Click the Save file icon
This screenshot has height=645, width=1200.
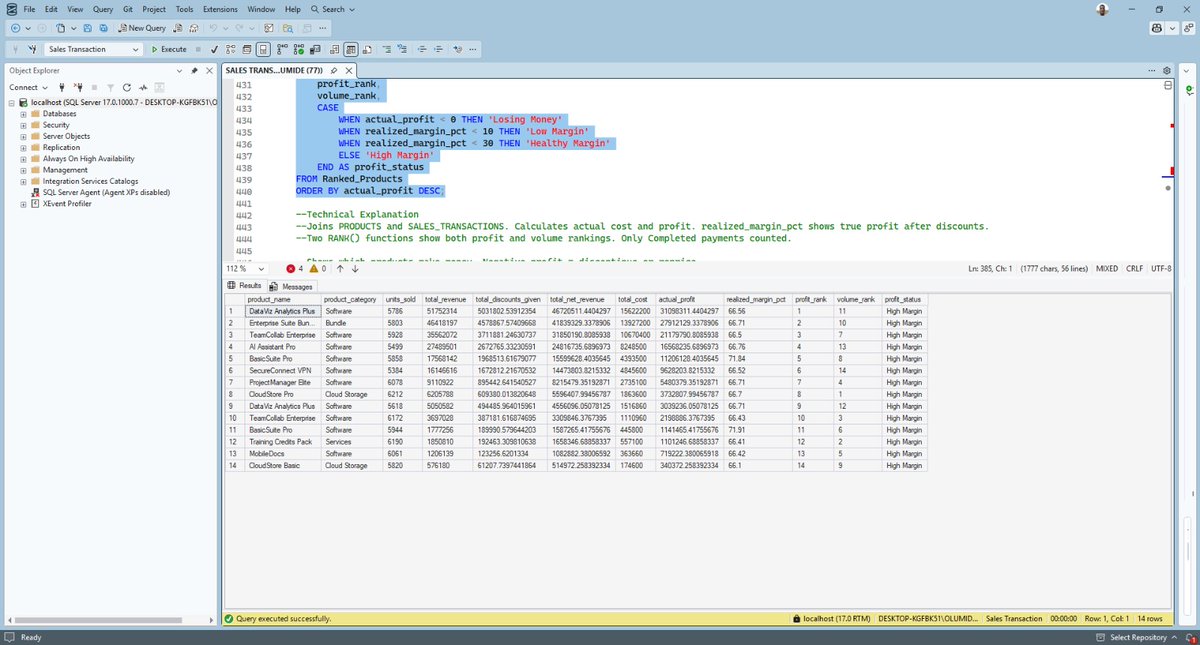click(87, 28)
